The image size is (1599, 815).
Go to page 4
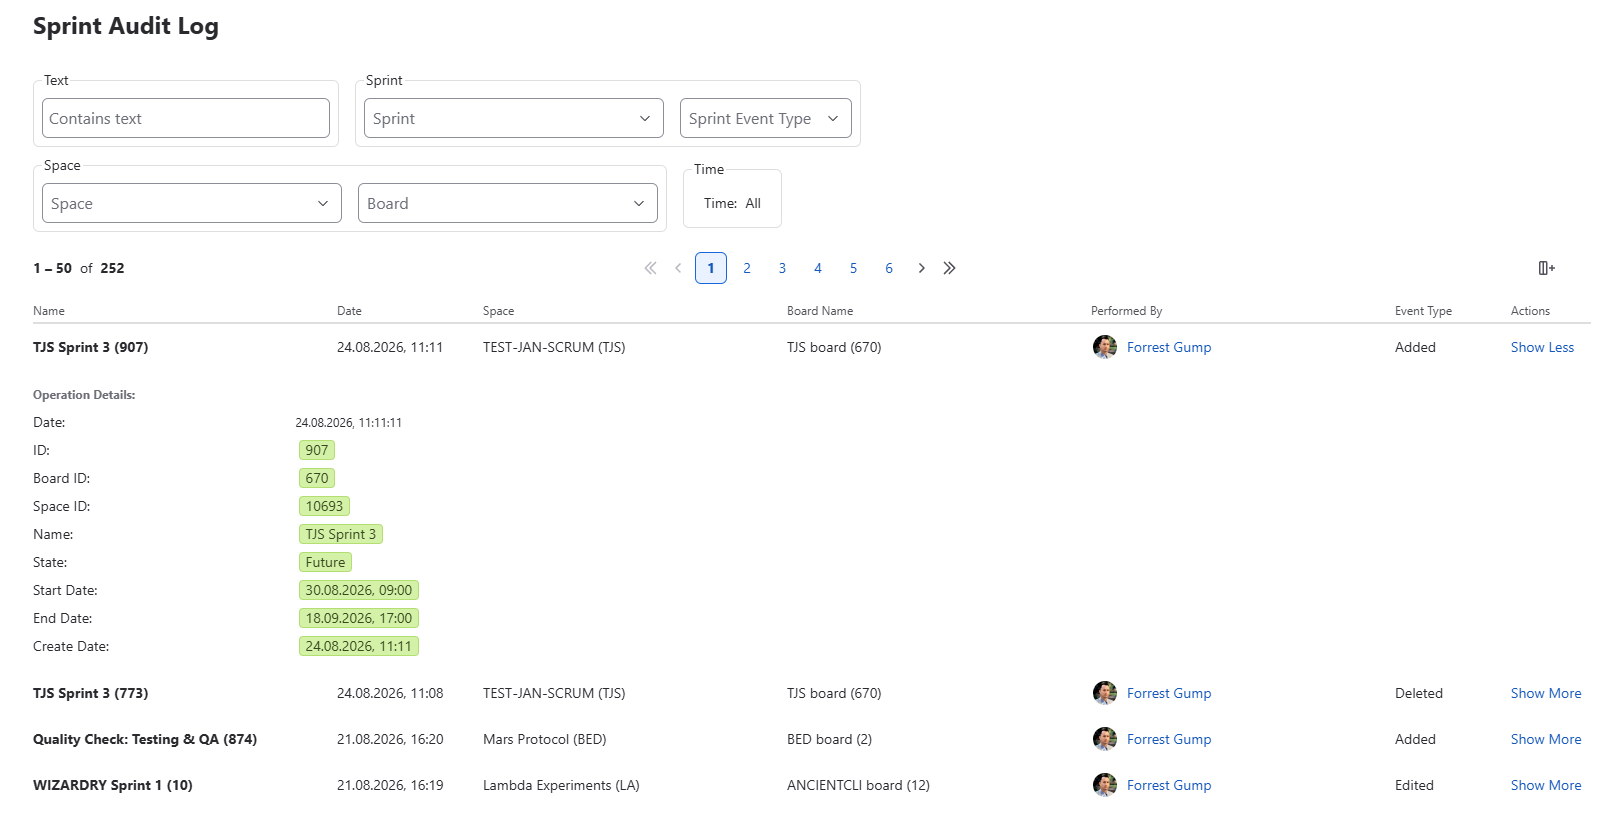818,268
